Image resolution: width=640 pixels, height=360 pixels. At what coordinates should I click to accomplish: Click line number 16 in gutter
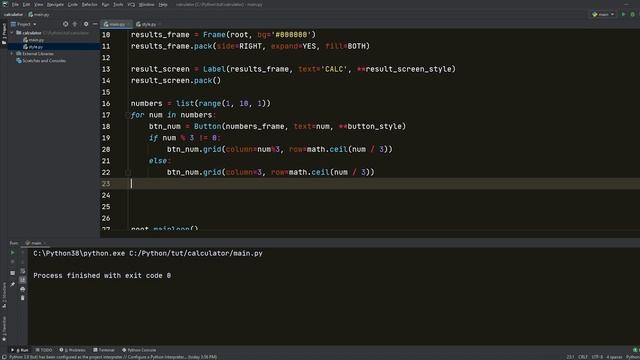tap(106, 104)
